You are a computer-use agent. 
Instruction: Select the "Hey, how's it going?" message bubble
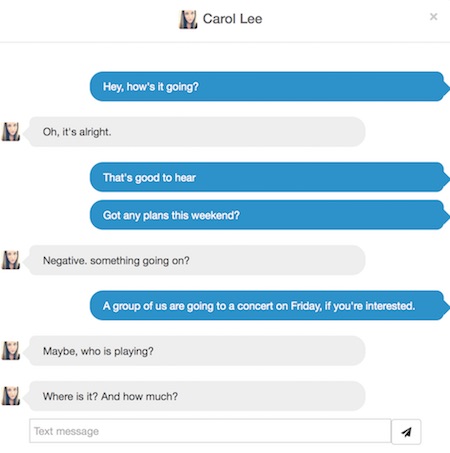[269, 87]
